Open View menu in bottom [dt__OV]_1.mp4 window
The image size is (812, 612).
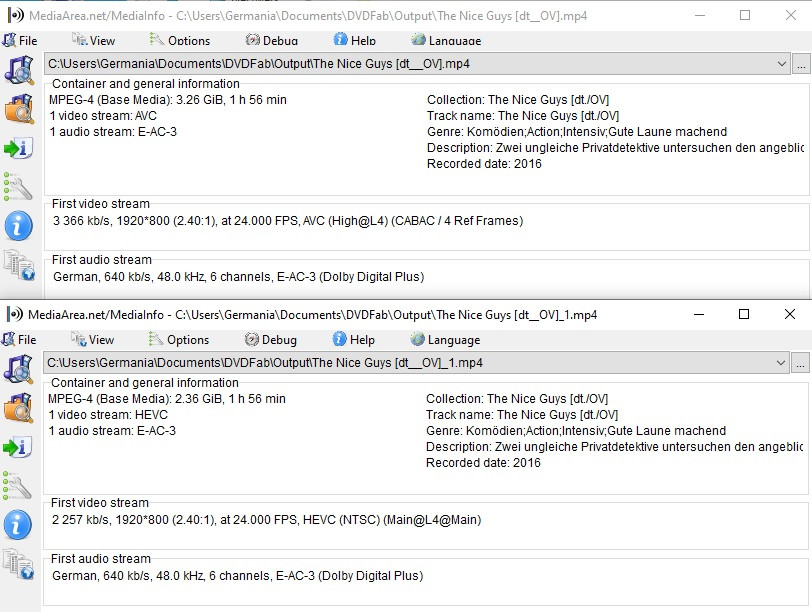pyautogui.click(x=92, y=340)
